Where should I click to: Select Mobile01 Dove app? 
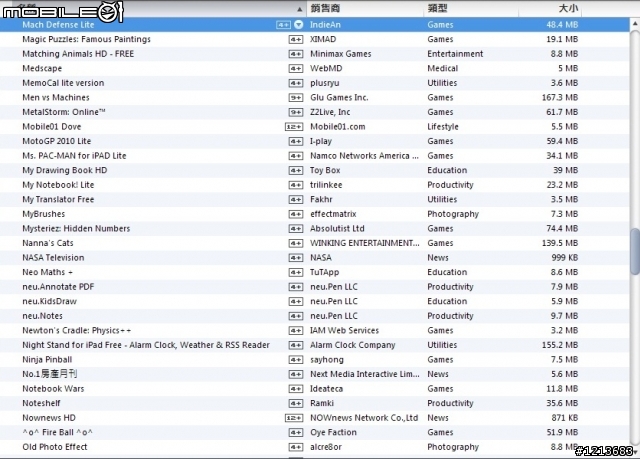[51, 126]
